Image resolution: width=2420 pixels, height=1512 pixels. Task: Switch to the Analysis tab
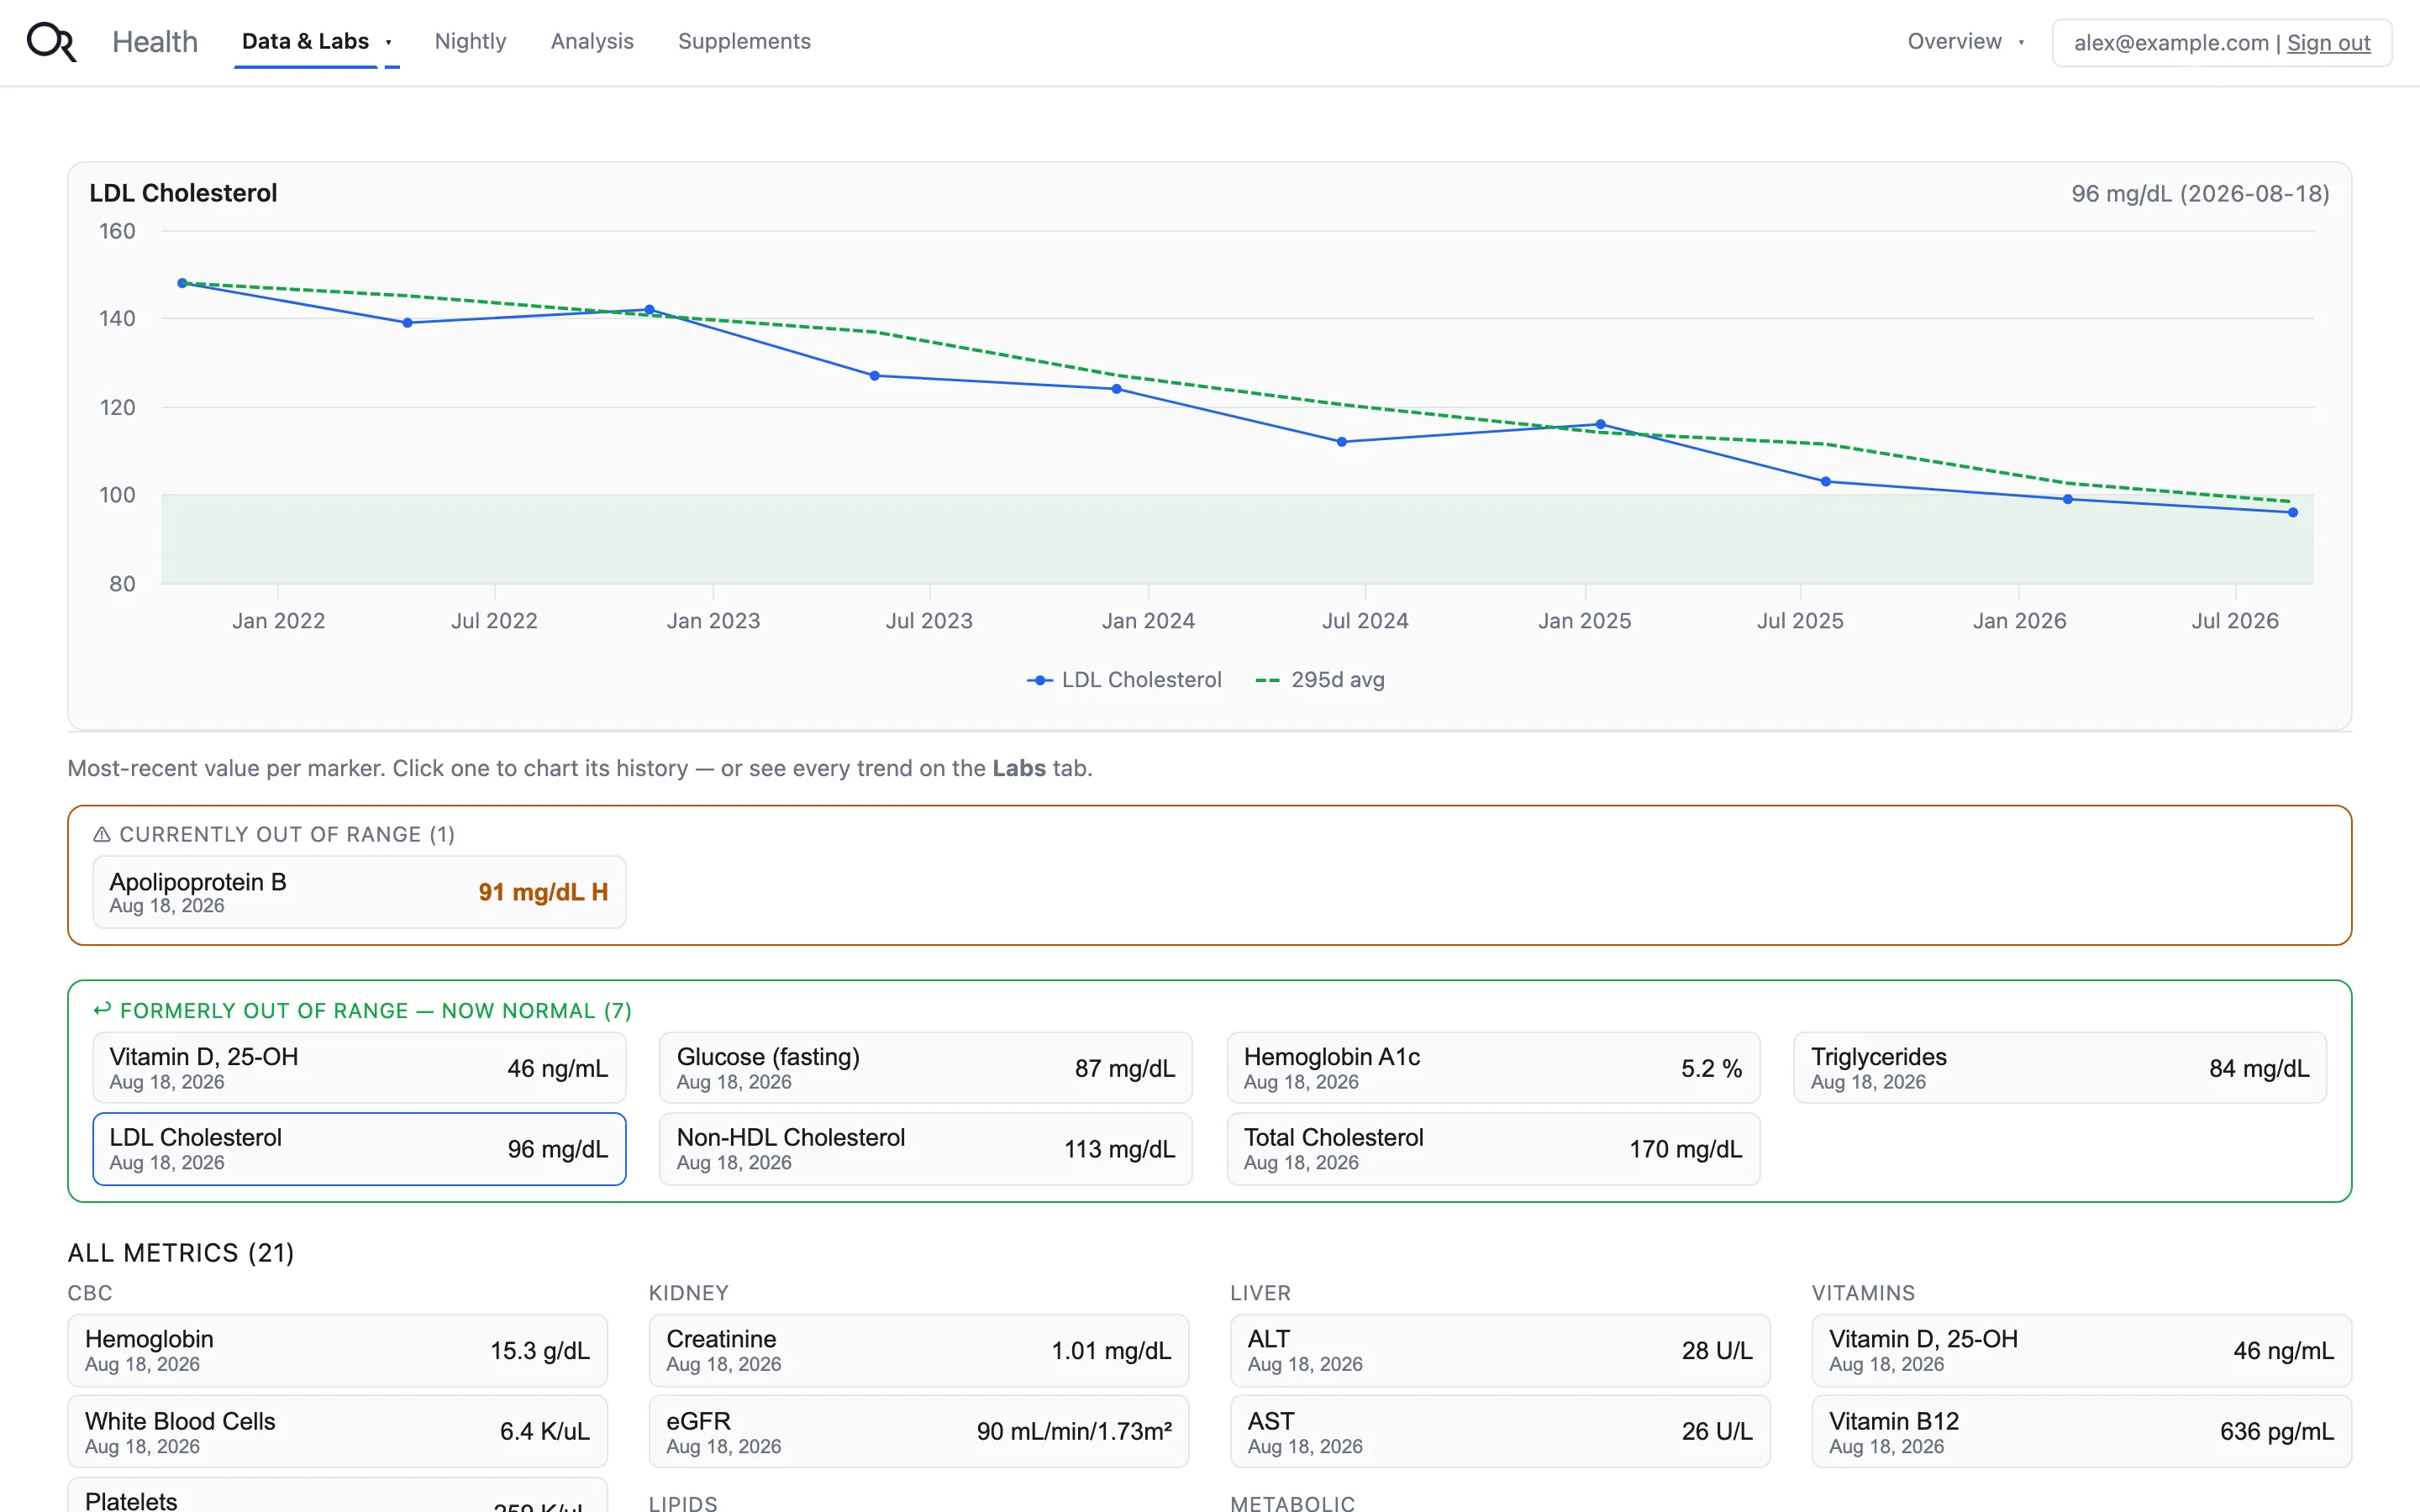coord(592,42)
